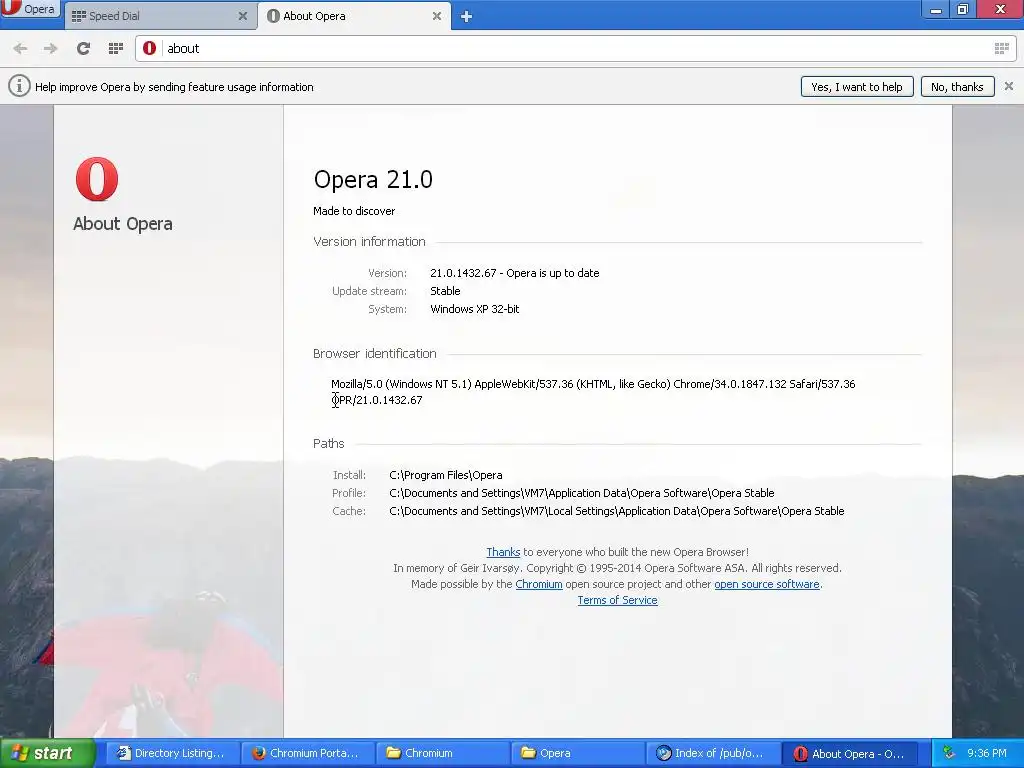The image size is (1024, 768).
Task: Click the 'Opera 21.0' heading
Action: 373,180
